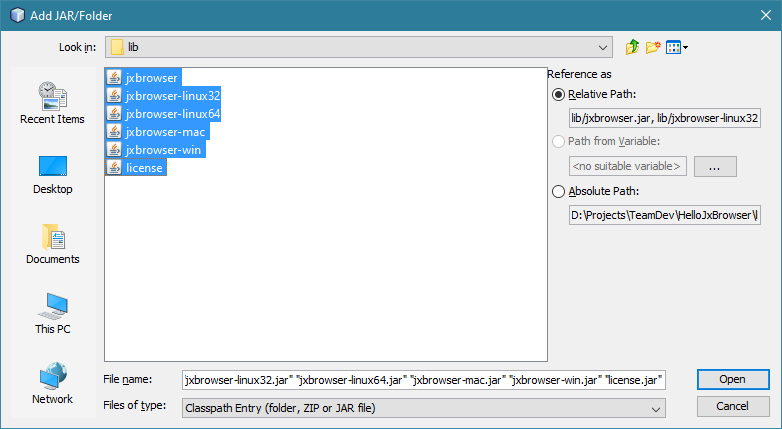This screenshot has height=429, width=782.
Task: Close the Add JAR/Folder dialog
Action: point(766,15)
